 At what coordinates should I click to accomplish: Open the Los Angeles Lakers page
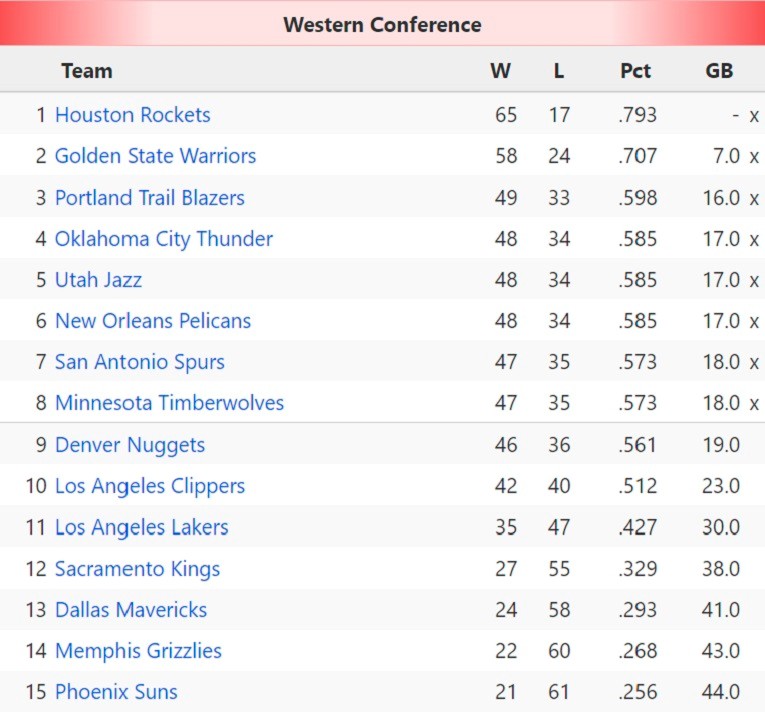click(141, 527)
